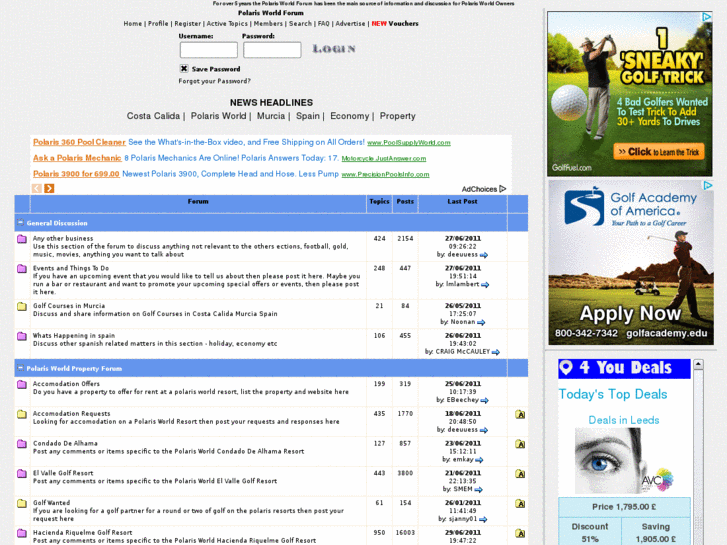Open Murcia news headlines
727x545 pixels.
(x=271, y=116)
